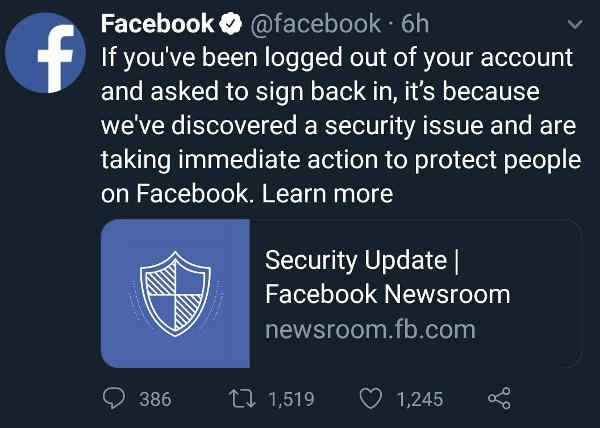
Task: Click the Learn more text
Action: click(x=328, y=193)
